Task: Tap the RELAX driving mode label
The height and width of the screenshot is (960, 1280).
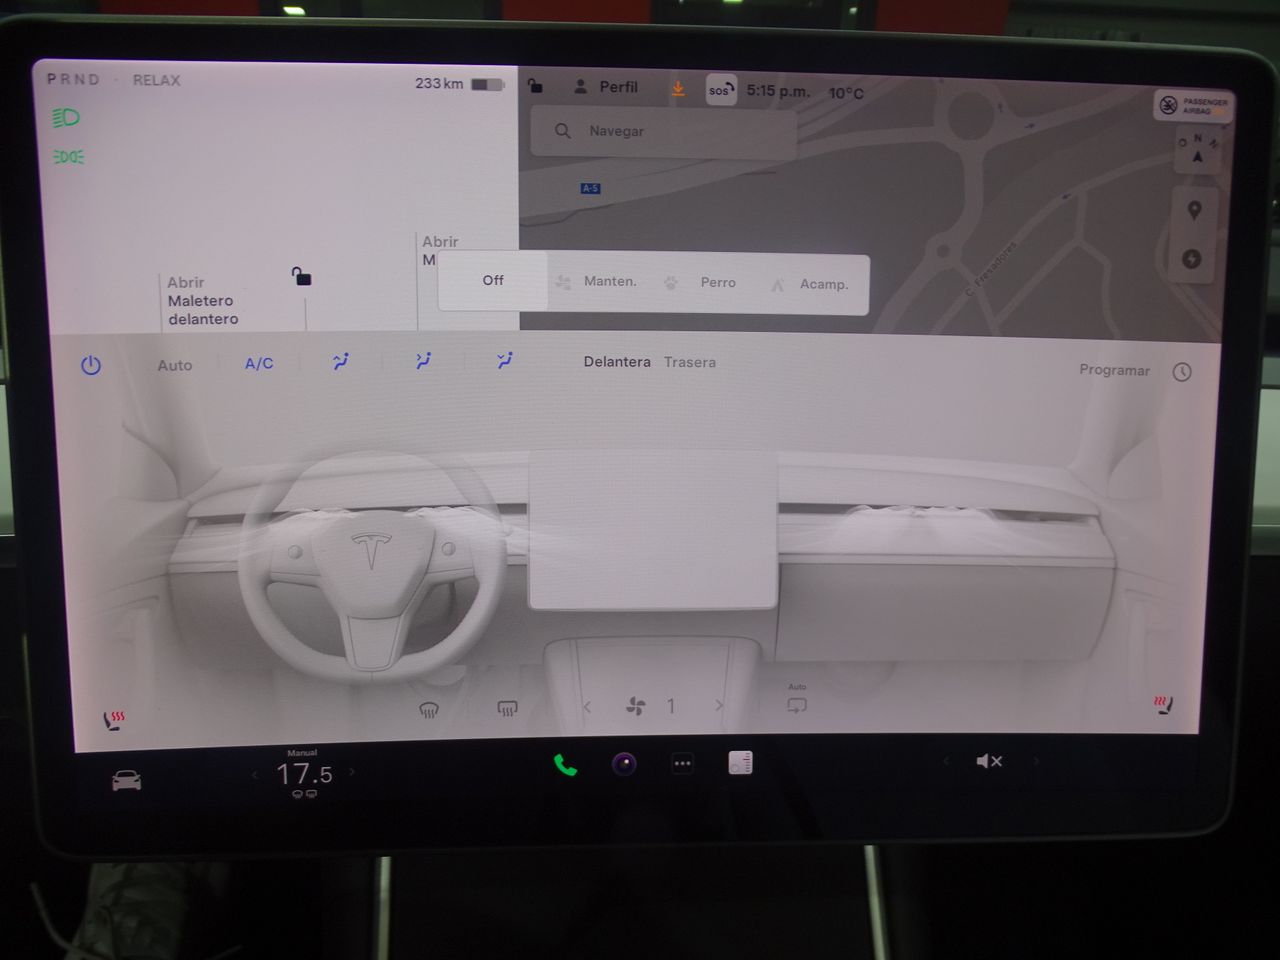Action: [x=157, y=80]
